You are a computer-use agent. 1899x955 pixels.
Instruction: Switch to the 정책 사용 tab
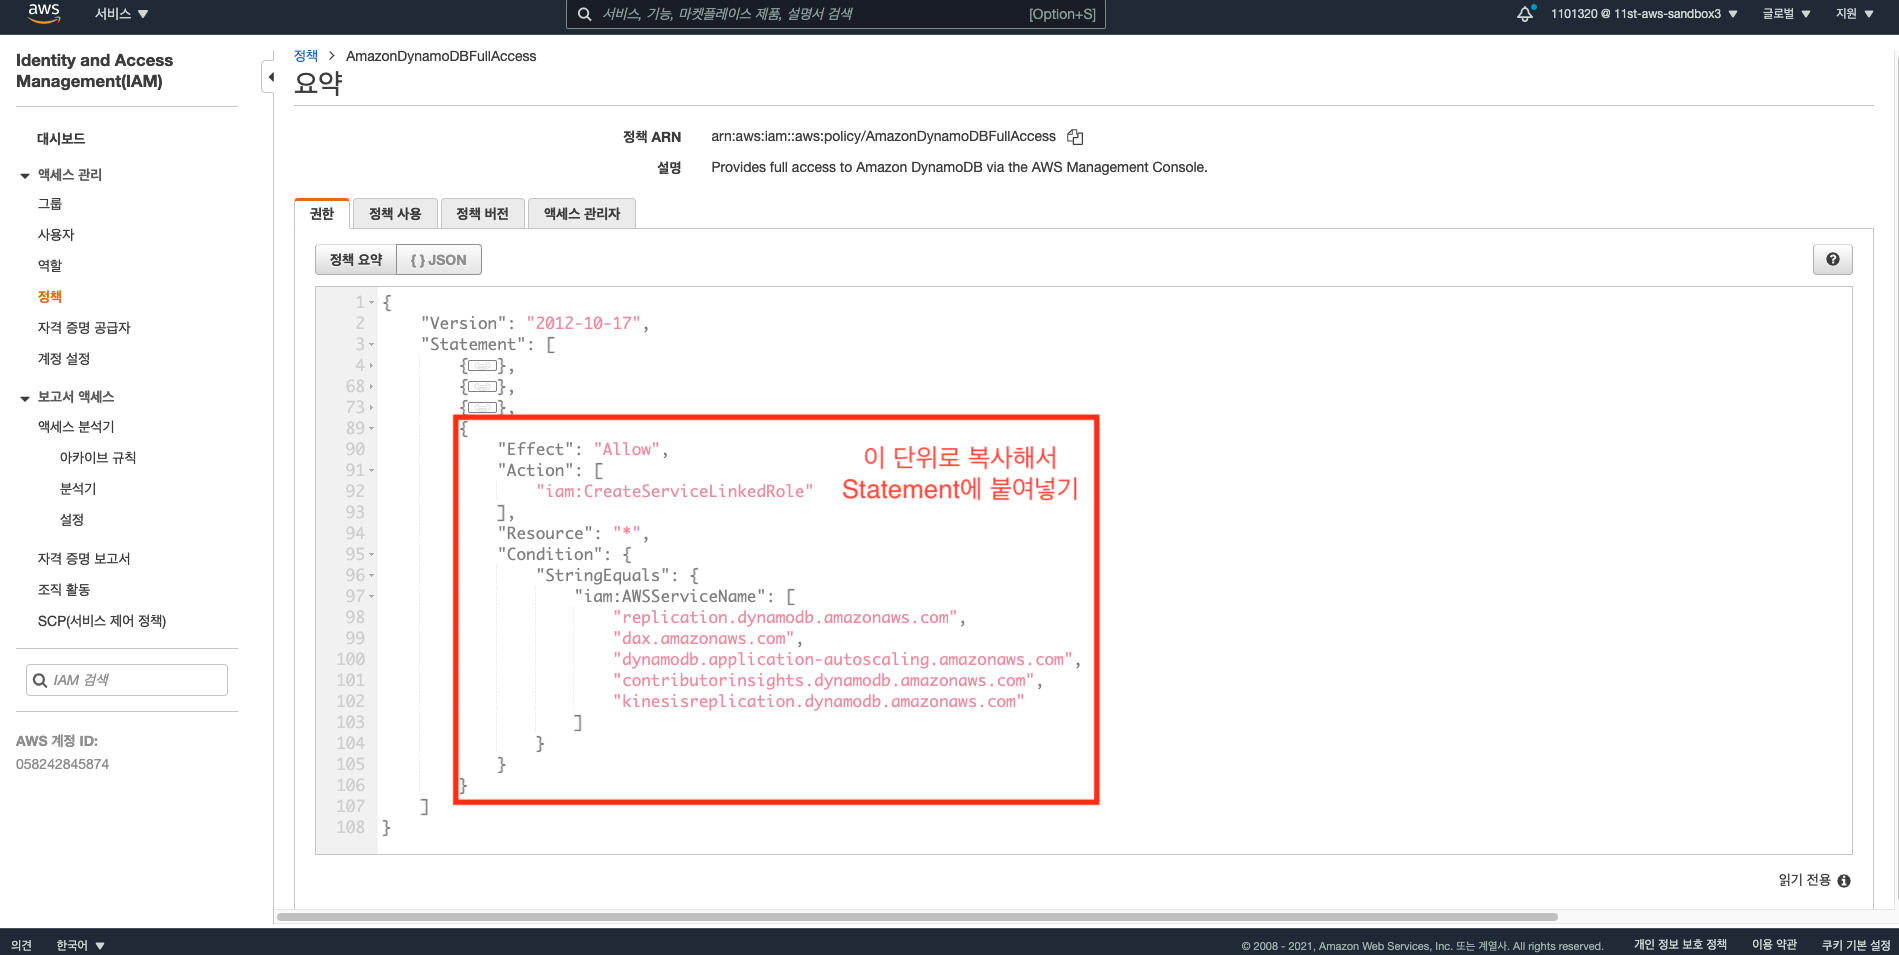pos(395,213)
